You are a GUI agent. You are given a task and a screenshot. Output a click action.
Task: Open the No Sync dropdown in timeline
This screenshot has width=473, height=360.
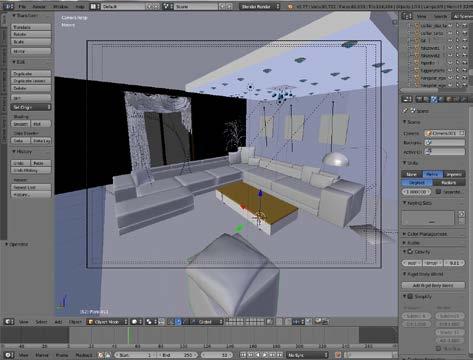click(x=307, y=355)
